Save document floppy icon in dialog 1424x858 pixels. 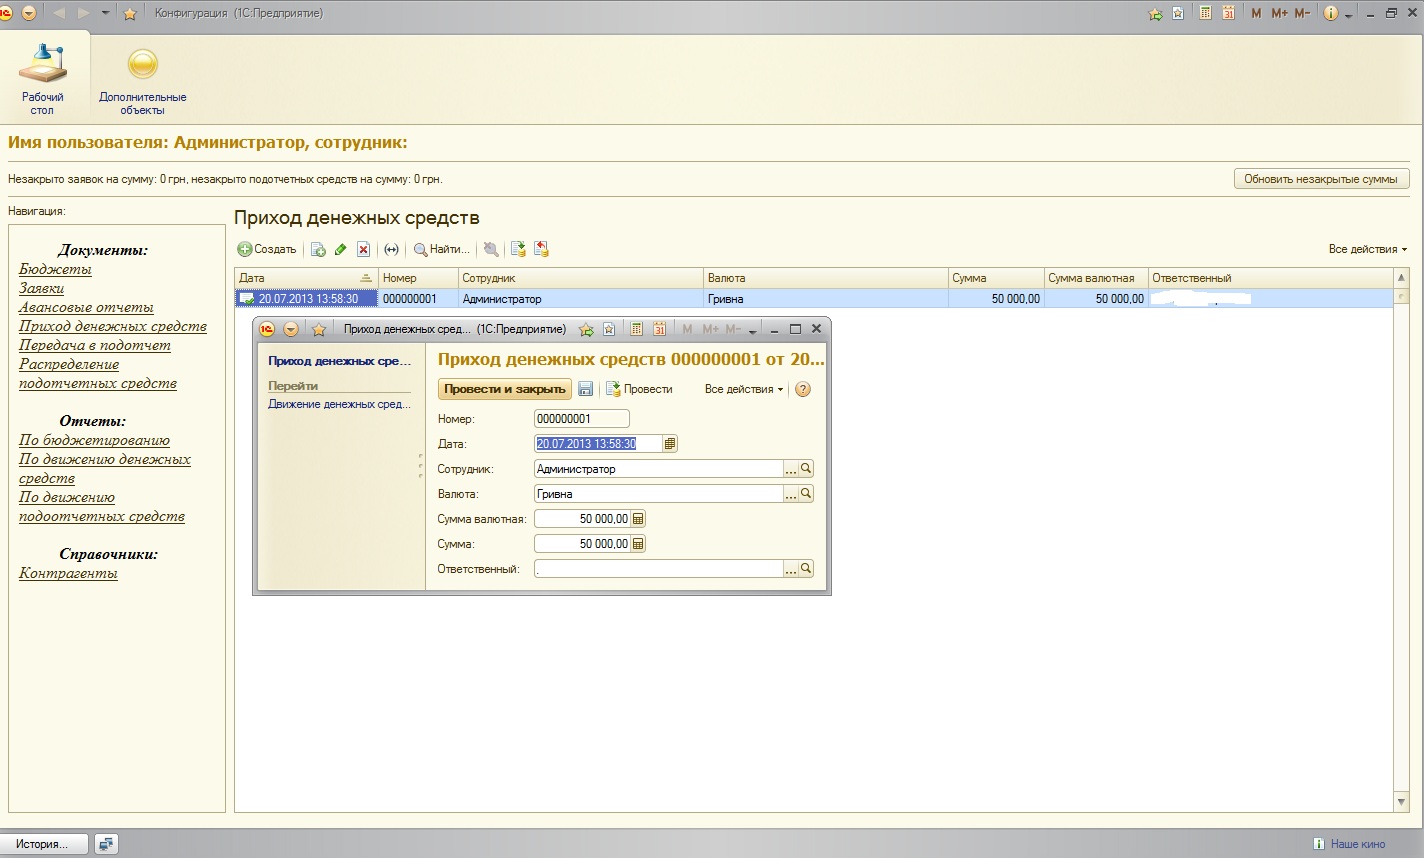point(586,389)
